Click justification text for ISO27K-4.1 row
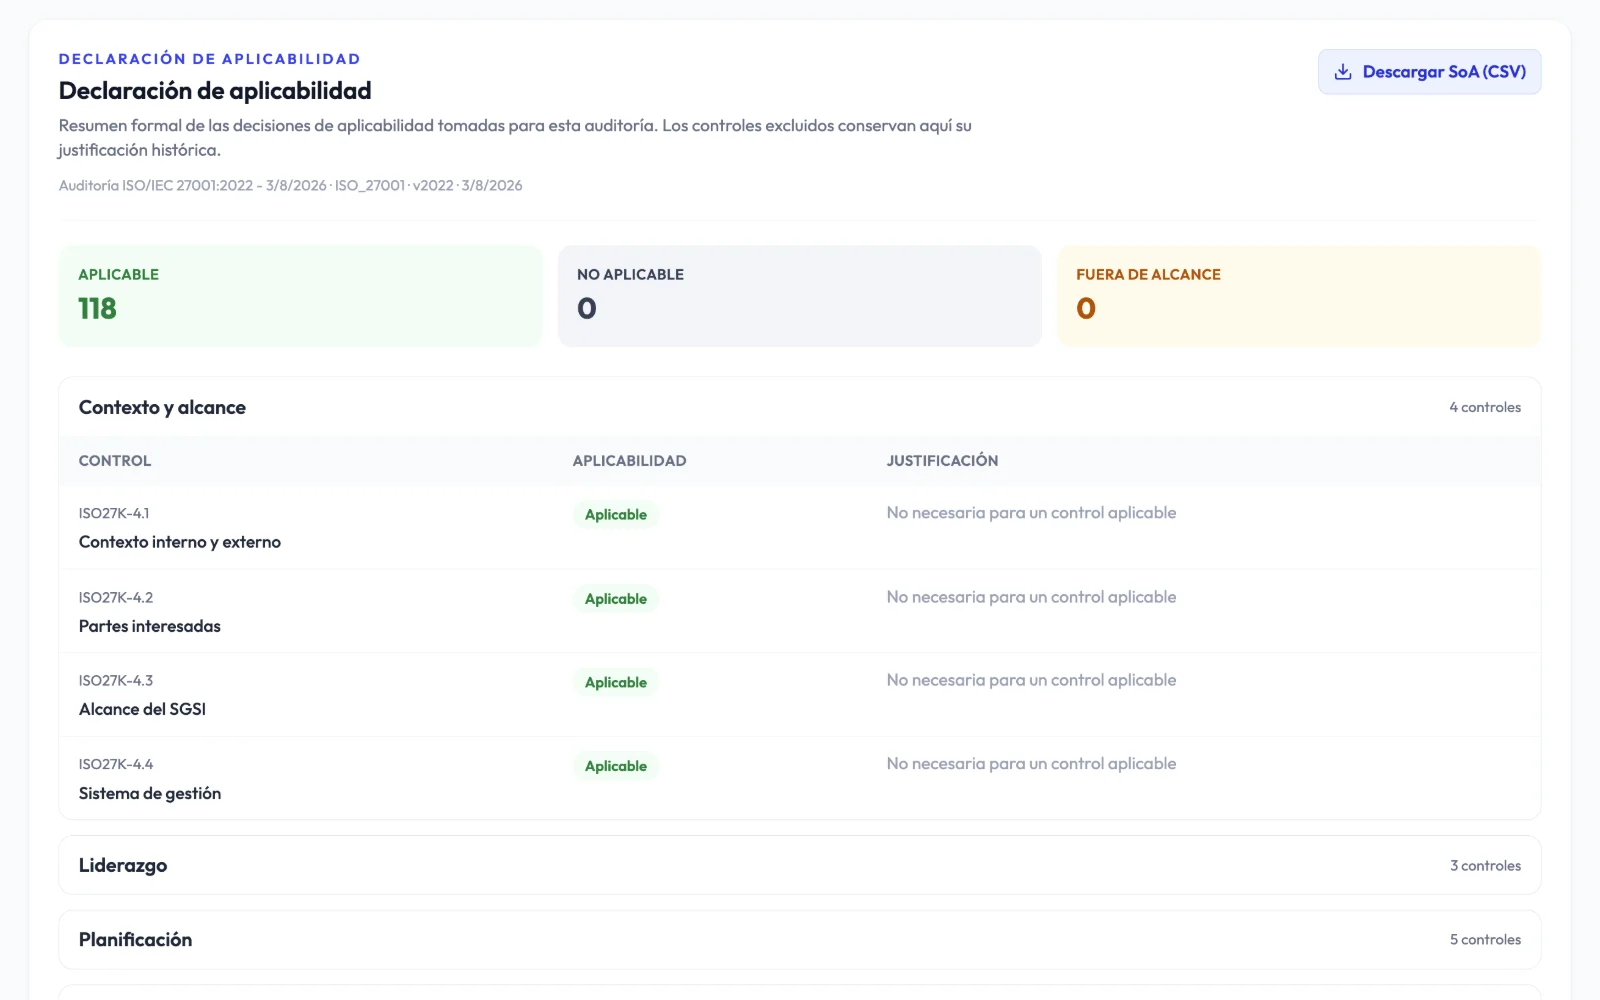This screenshot has width=1600, height=1000. [1031, 513]
